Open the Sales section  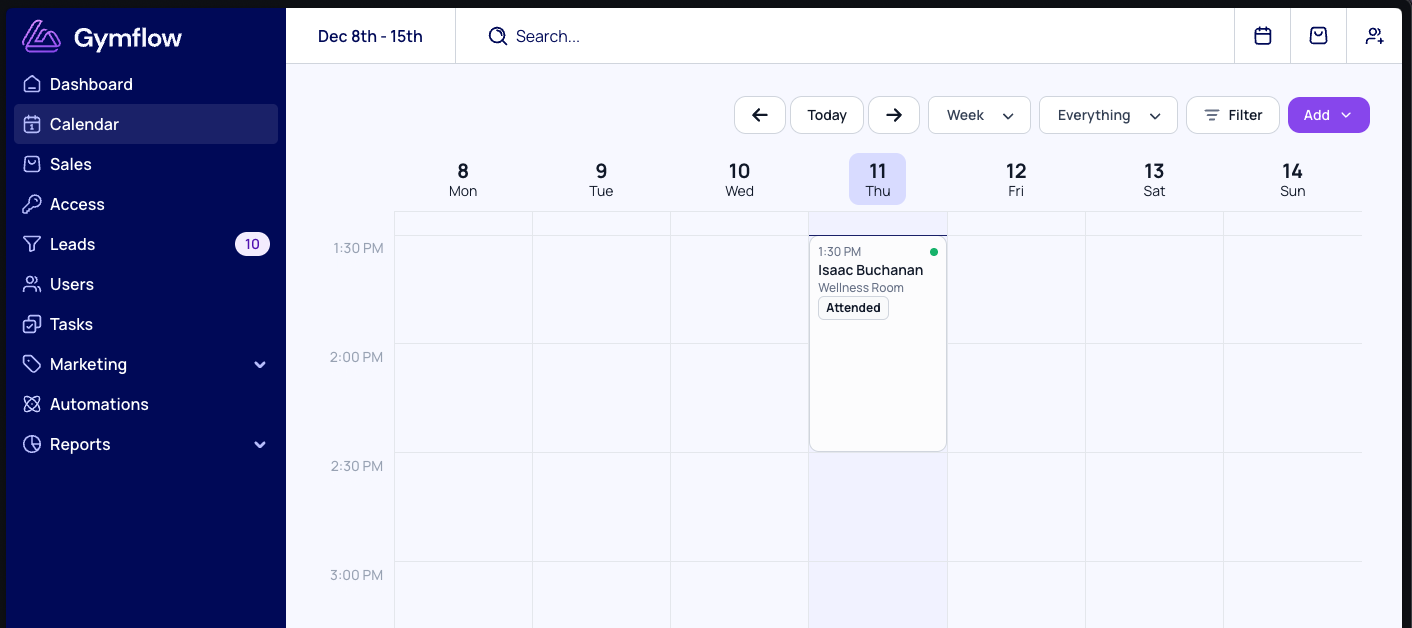click(146, 164)
